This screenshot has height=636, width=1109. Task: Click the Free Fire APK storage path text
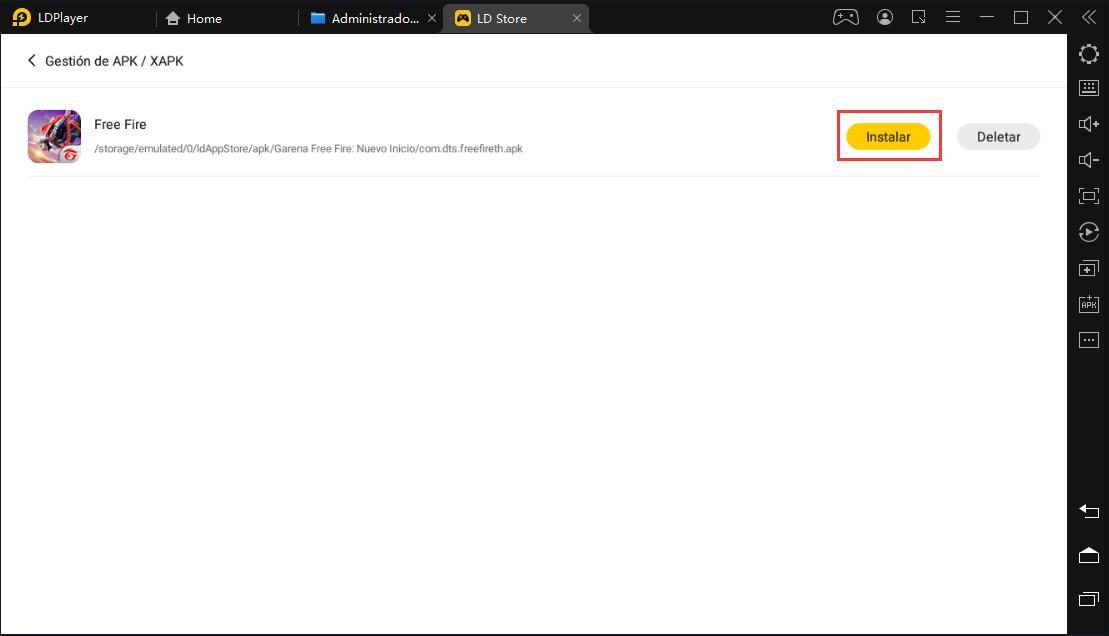(x=308, y=149)
